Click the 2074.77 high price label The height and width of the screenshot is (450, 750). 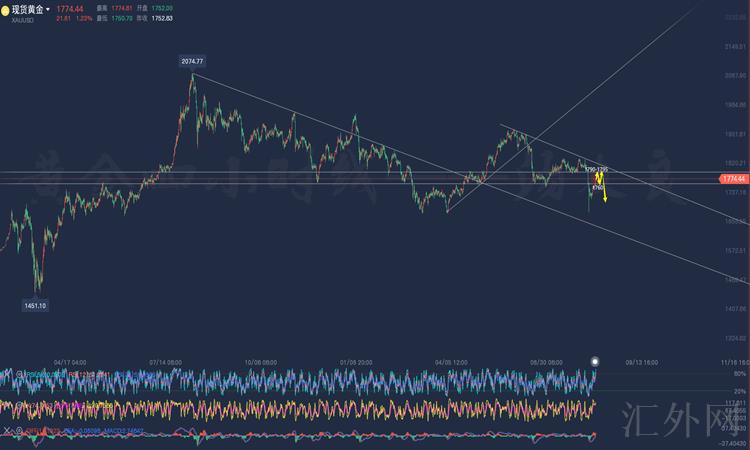coord(192,61)
